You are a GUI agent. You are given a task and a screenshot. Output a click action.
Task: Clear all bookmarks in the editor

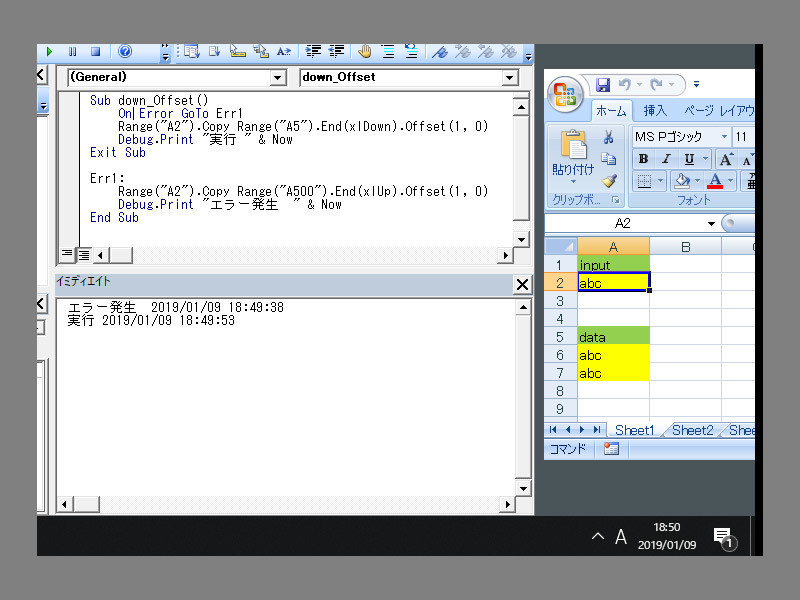(x=508, y=52)
